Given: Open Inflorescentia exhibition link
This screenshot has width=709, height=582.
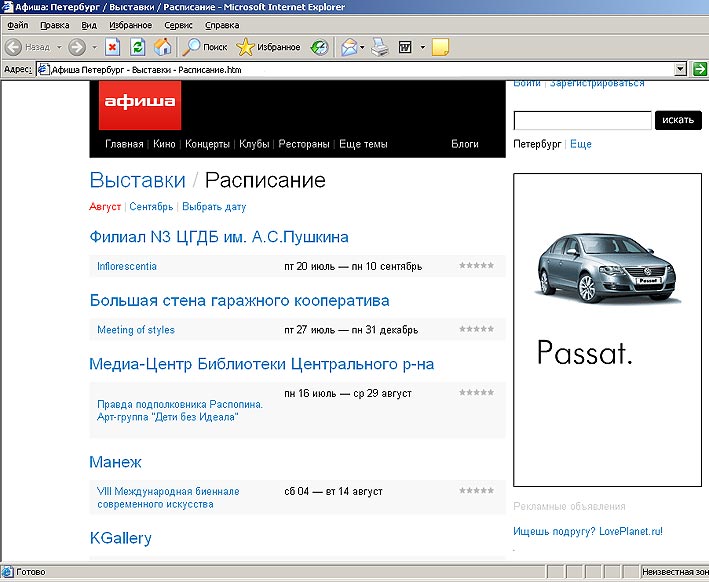Looking at the screenshot, I should [127, 266].
